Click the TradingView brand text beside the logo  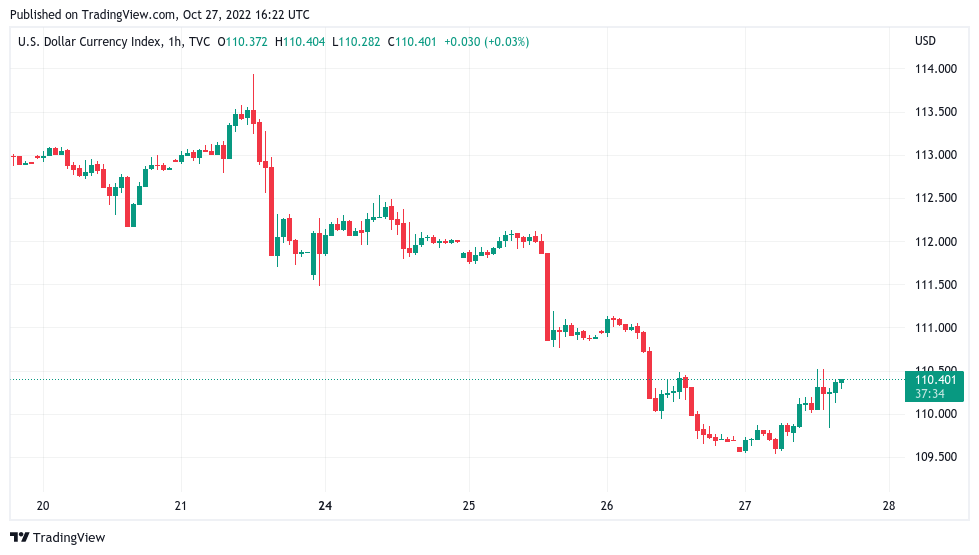69,537
